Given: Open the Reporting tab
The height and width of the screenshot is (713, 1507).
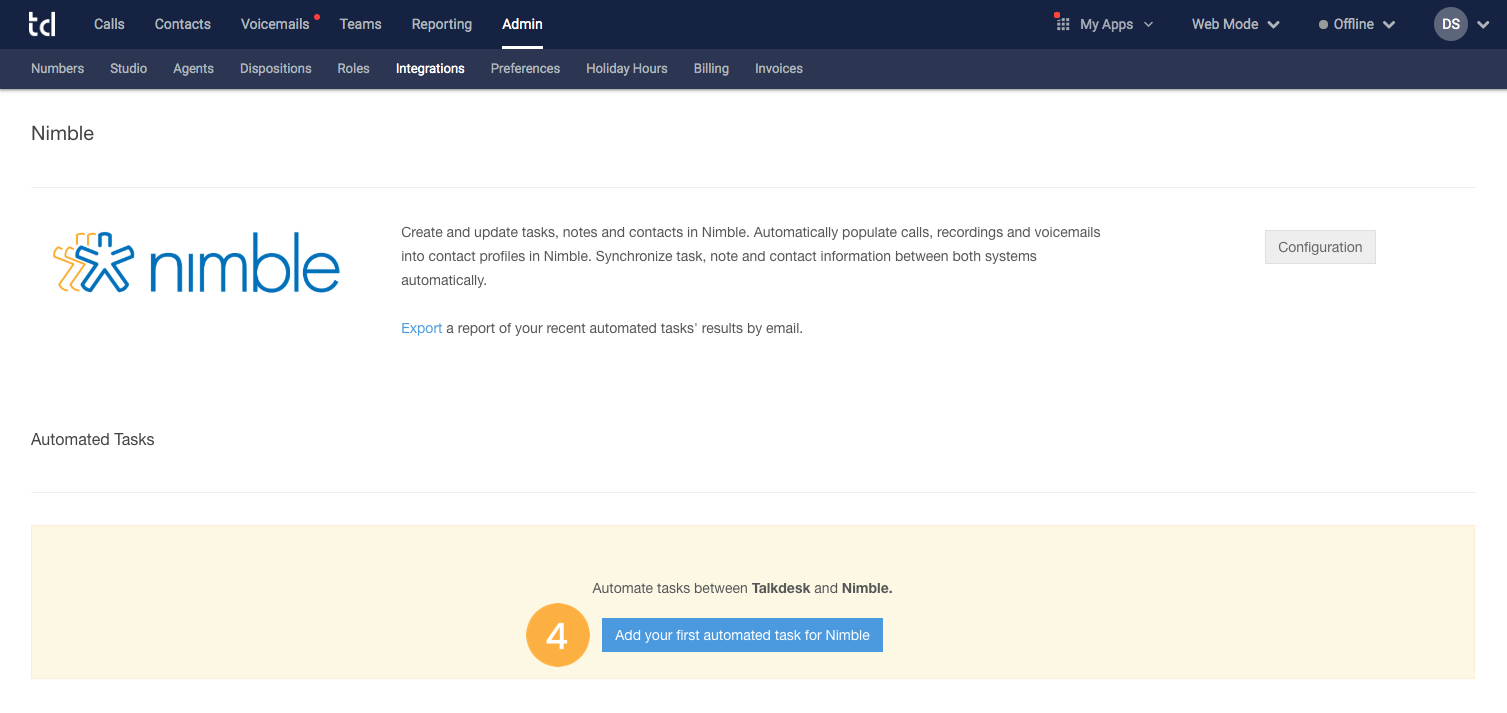Looking at the screenshot, I should click(442, 24).
